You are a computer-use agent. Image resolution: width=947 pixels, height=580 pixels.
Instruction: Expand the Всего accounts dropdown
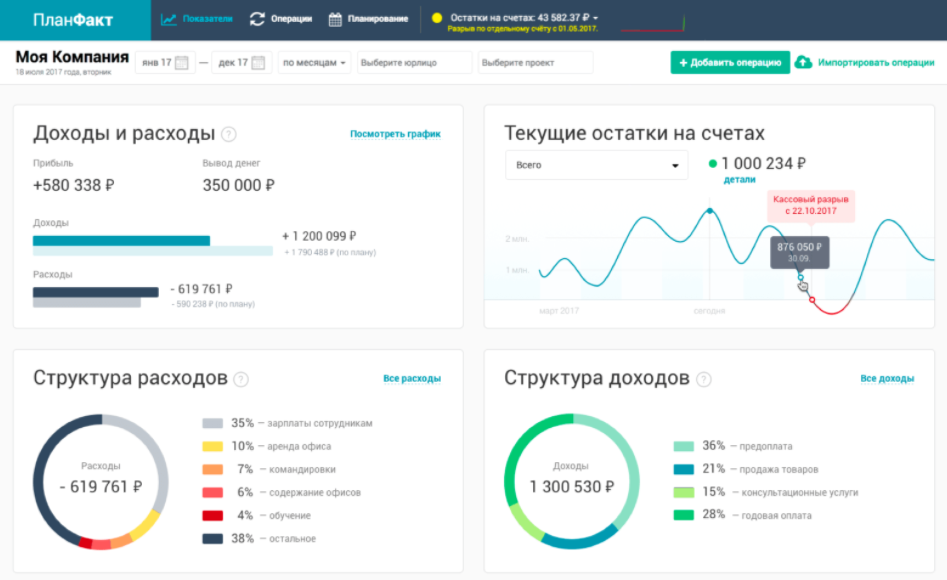pos(596,164)
